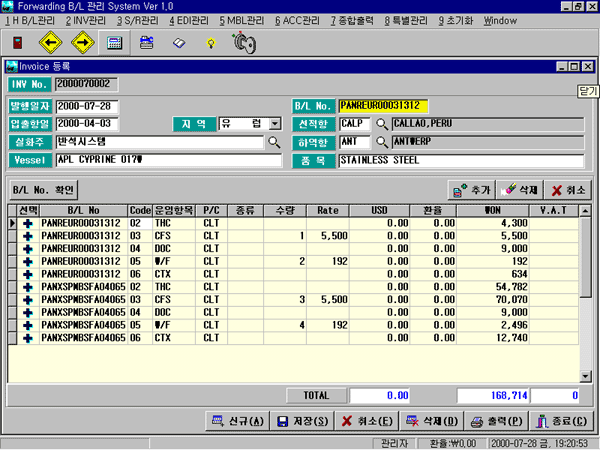Search loading port with magnifier next to CALP

(382, 124)
